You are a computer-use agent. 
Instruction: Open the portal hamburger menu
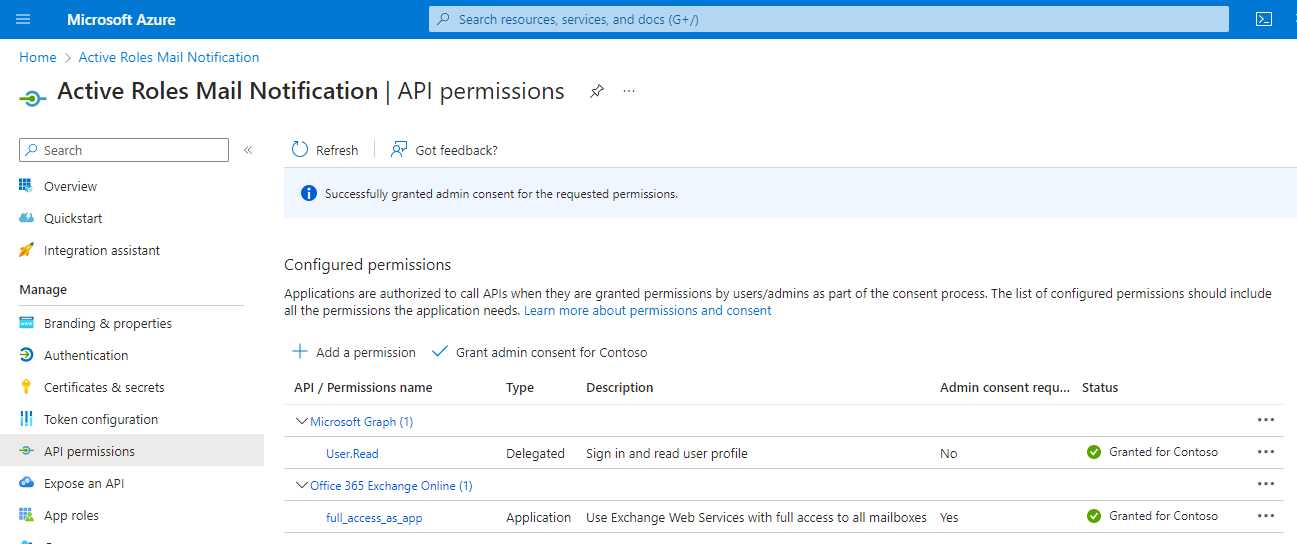pos(23,19)
